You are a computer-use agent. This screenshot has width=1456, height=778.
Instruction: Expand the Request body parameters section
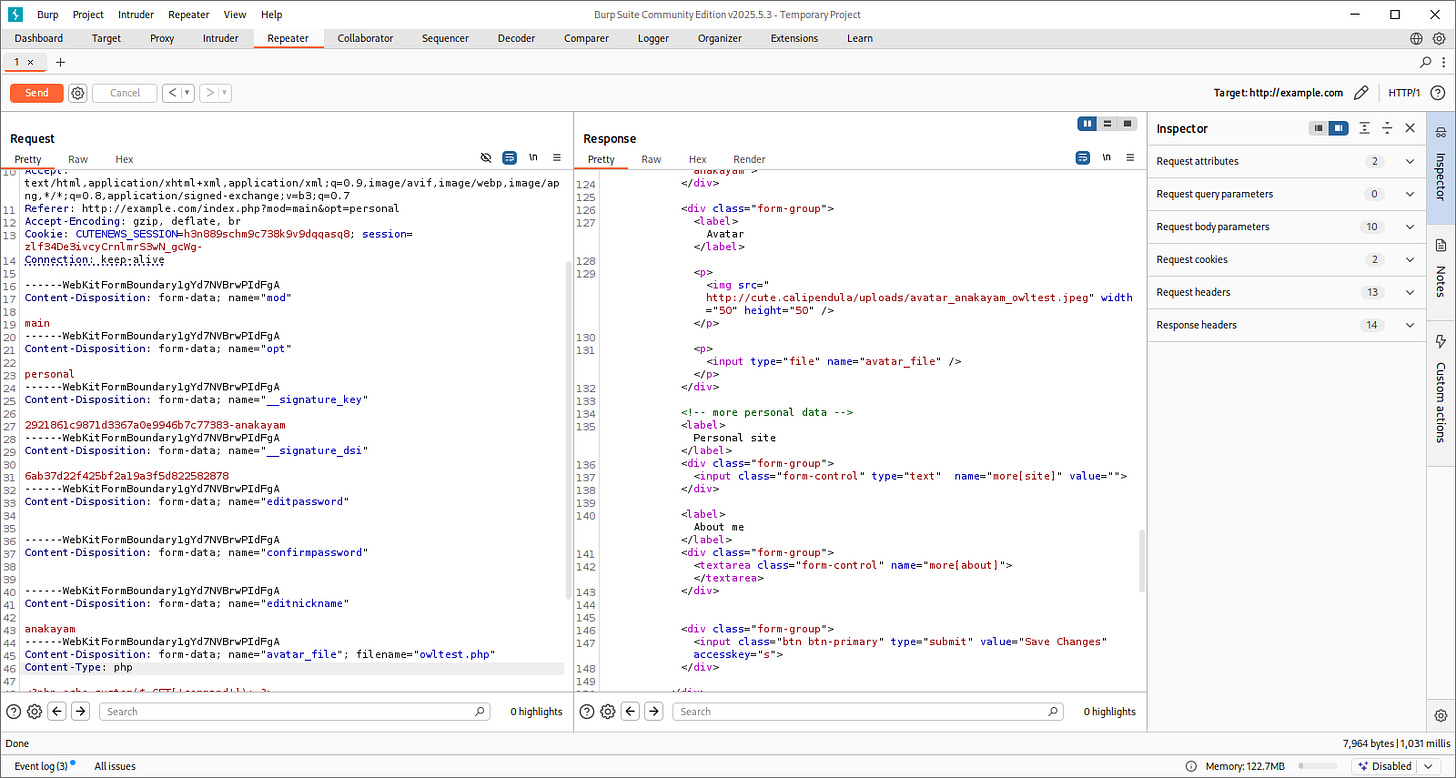(x=1410, y=227)
